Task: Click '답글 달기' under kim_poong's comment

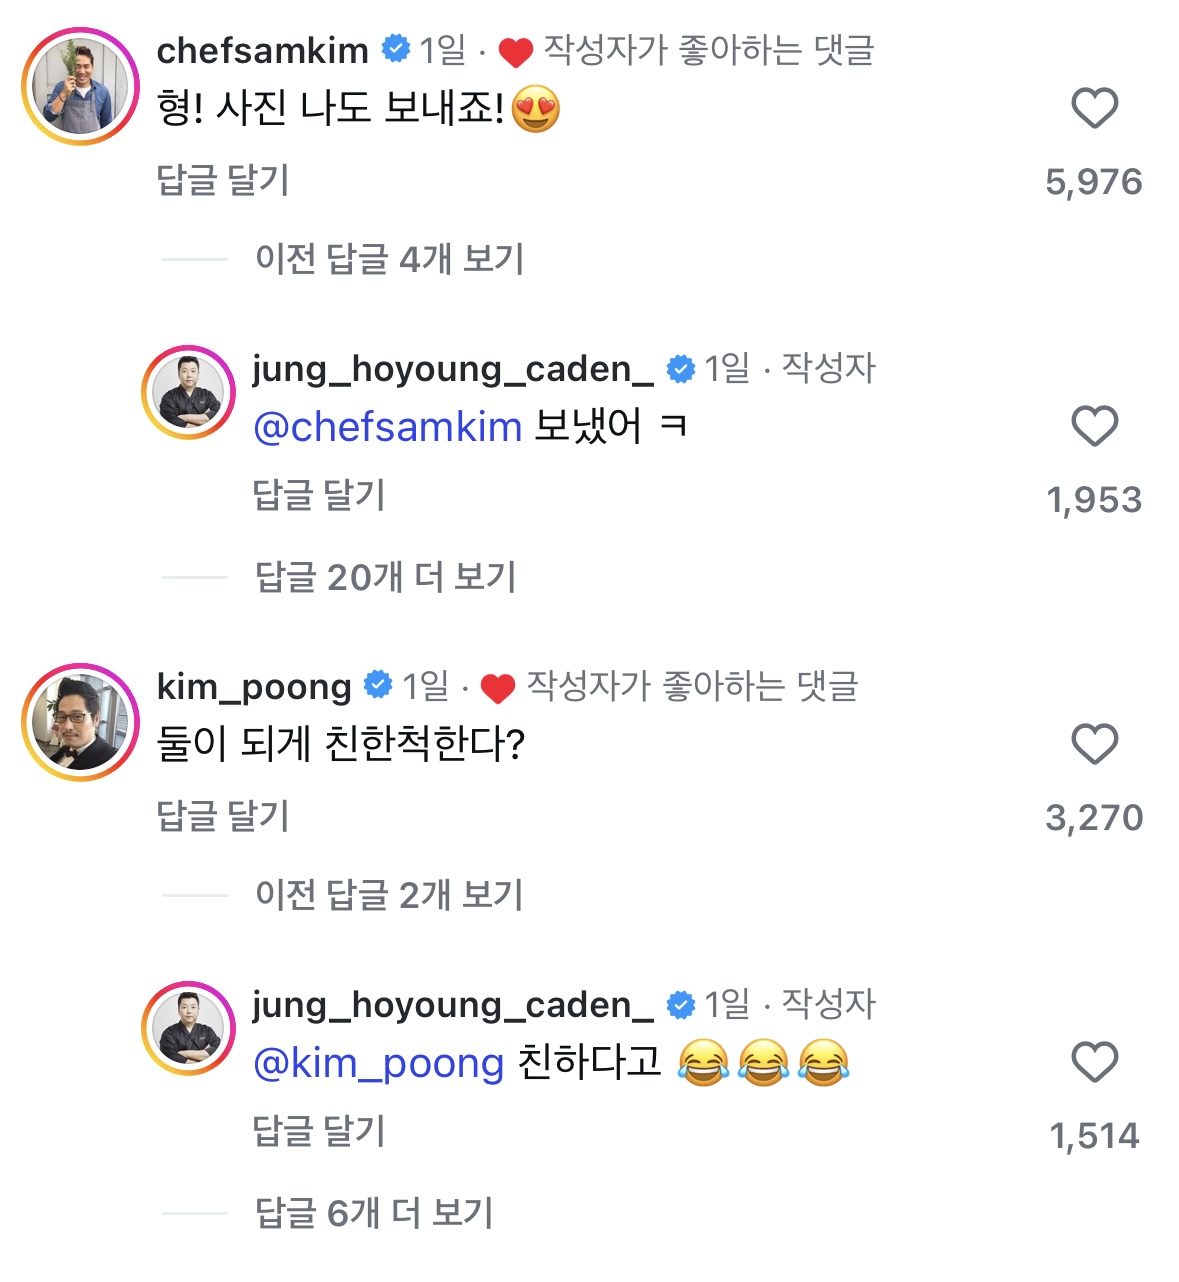Action: [x=223, y=816]
